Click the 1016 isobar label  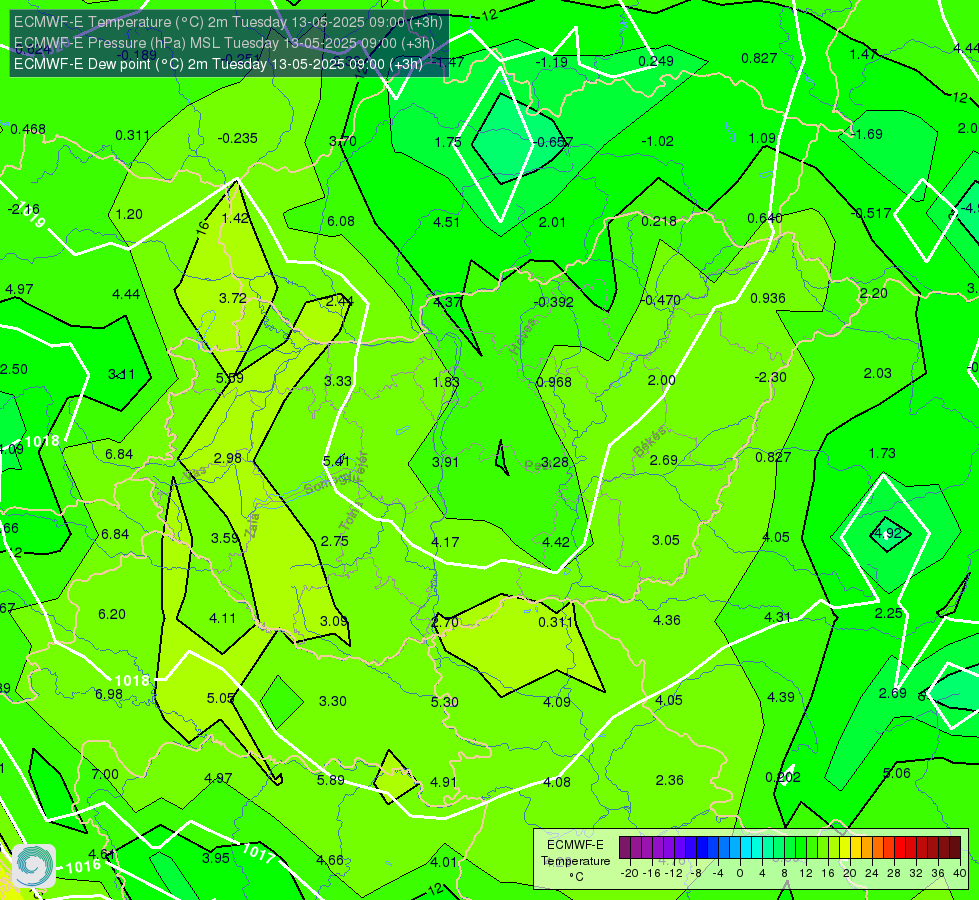(x=83, y=867)
